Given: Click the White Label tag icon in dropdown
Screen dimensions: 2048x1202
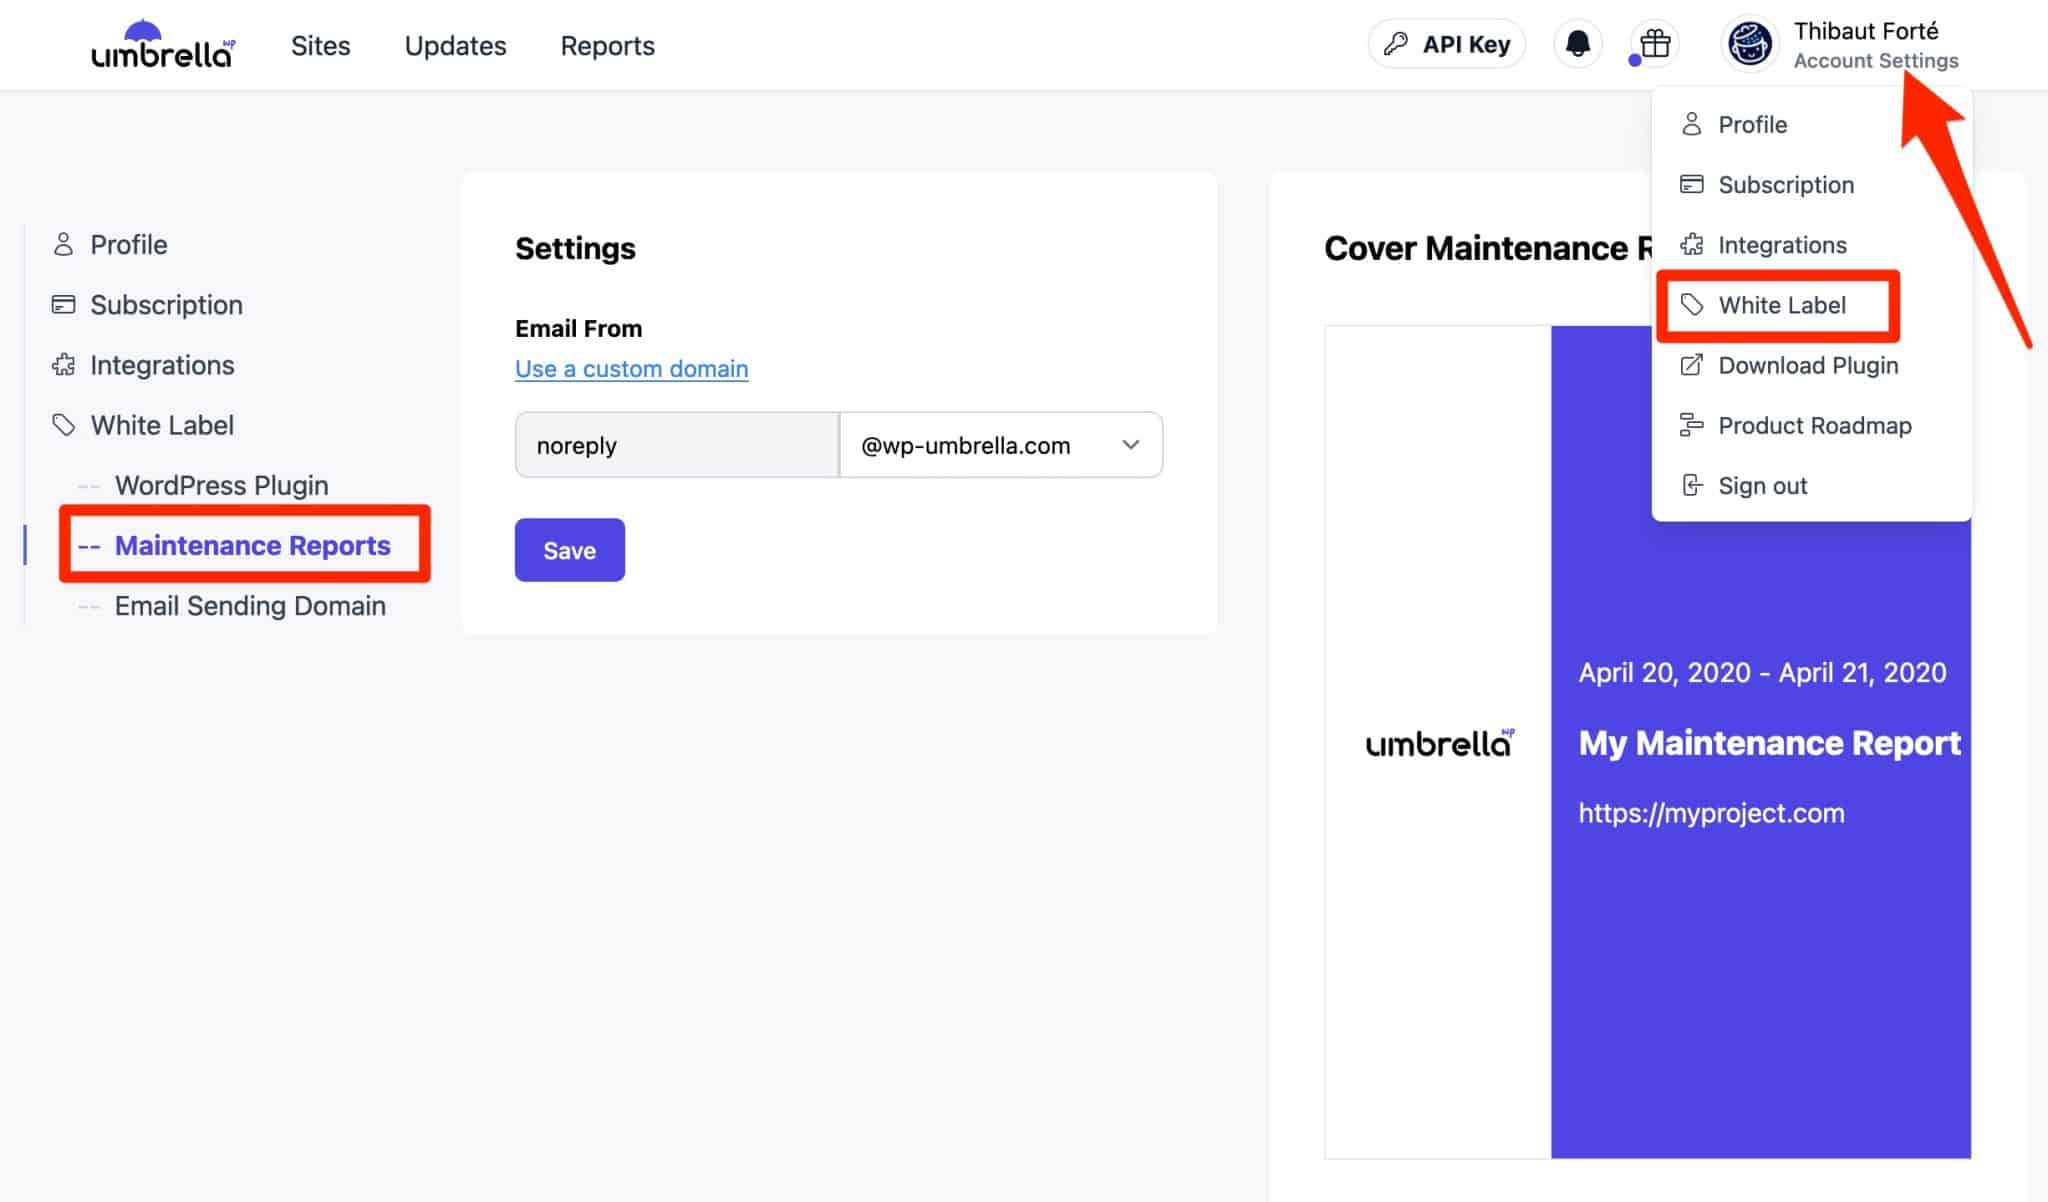Looking at the screenshot, I should coord(1692,305).
